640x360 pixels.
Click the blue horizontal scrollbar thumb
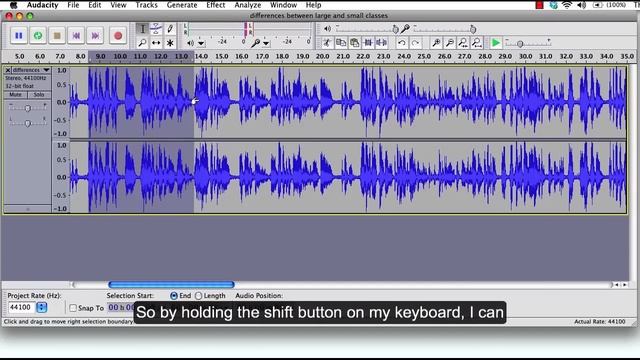(x=171, y=284)
